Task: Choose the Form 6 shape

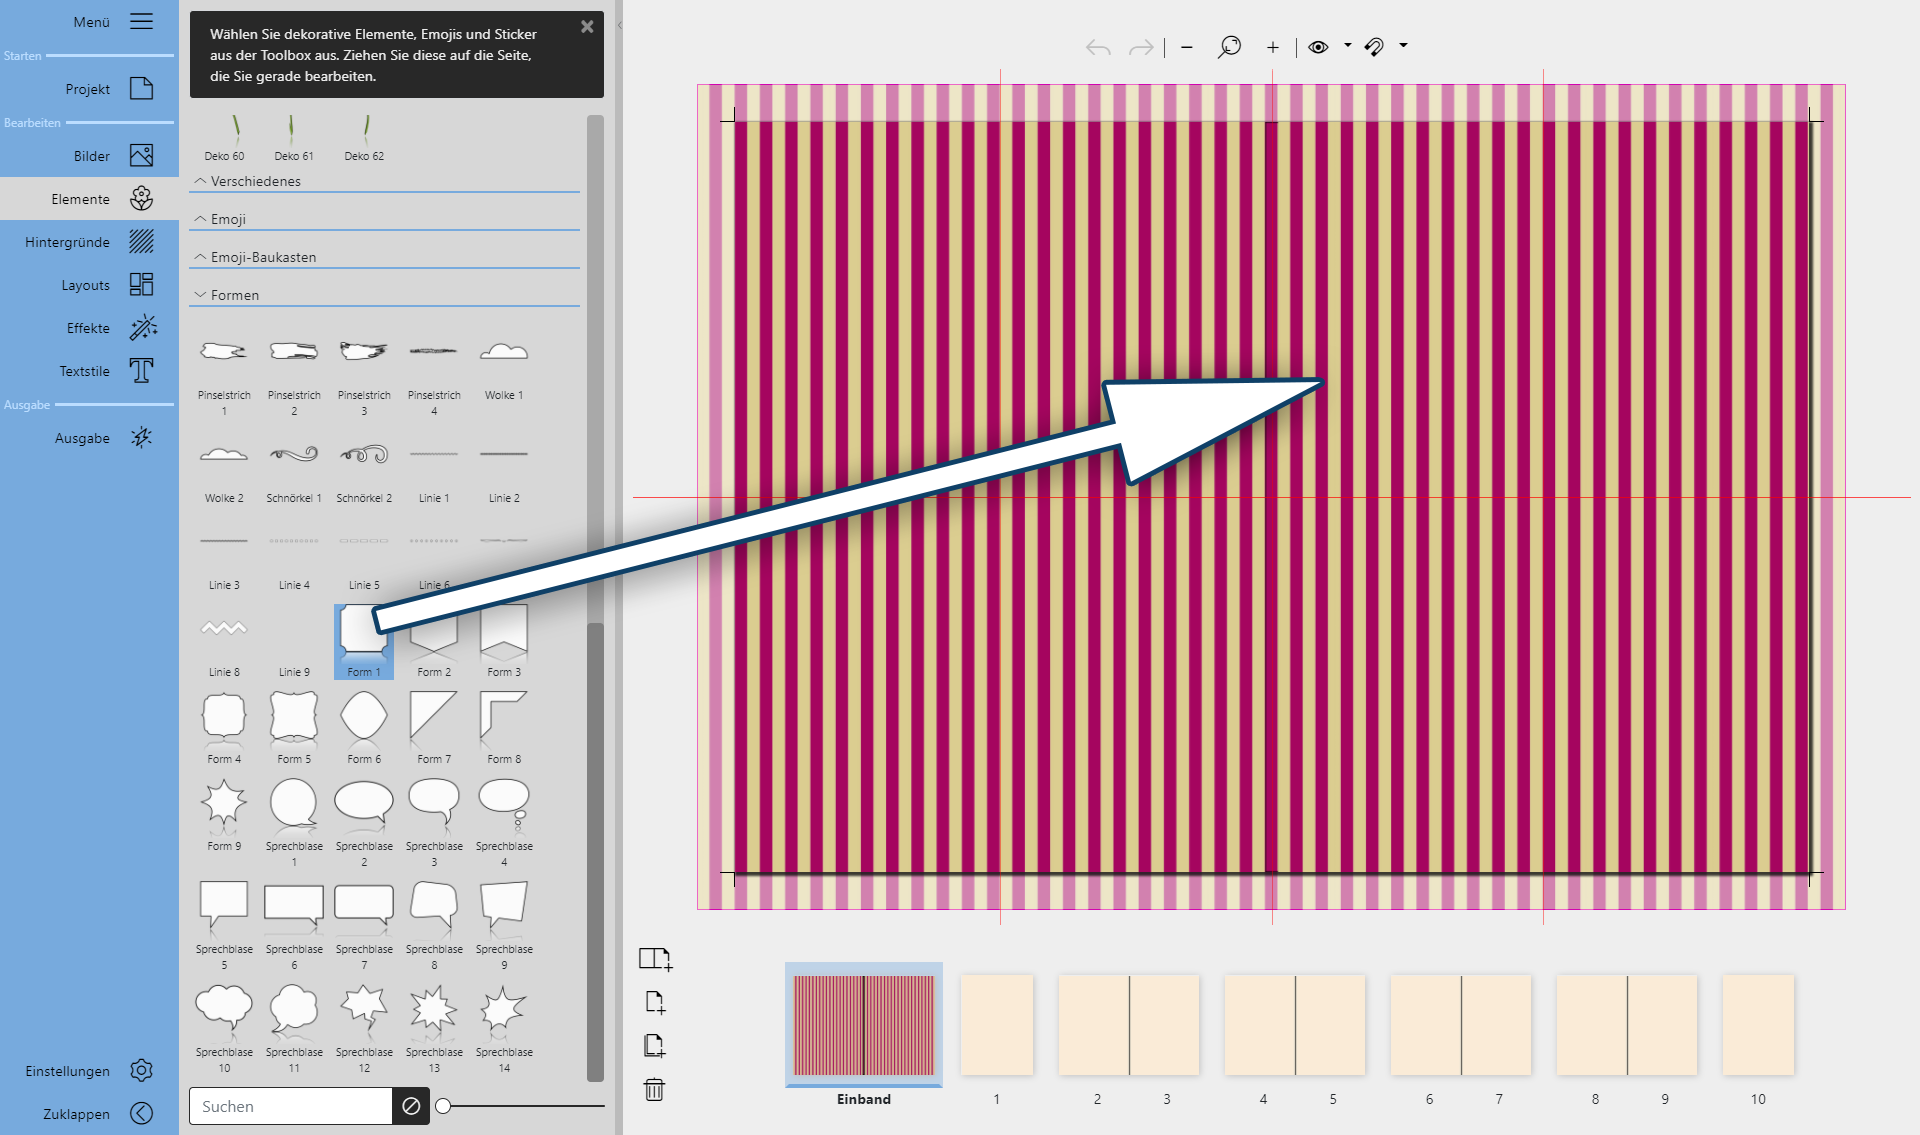Action: (x=364, y=717)
